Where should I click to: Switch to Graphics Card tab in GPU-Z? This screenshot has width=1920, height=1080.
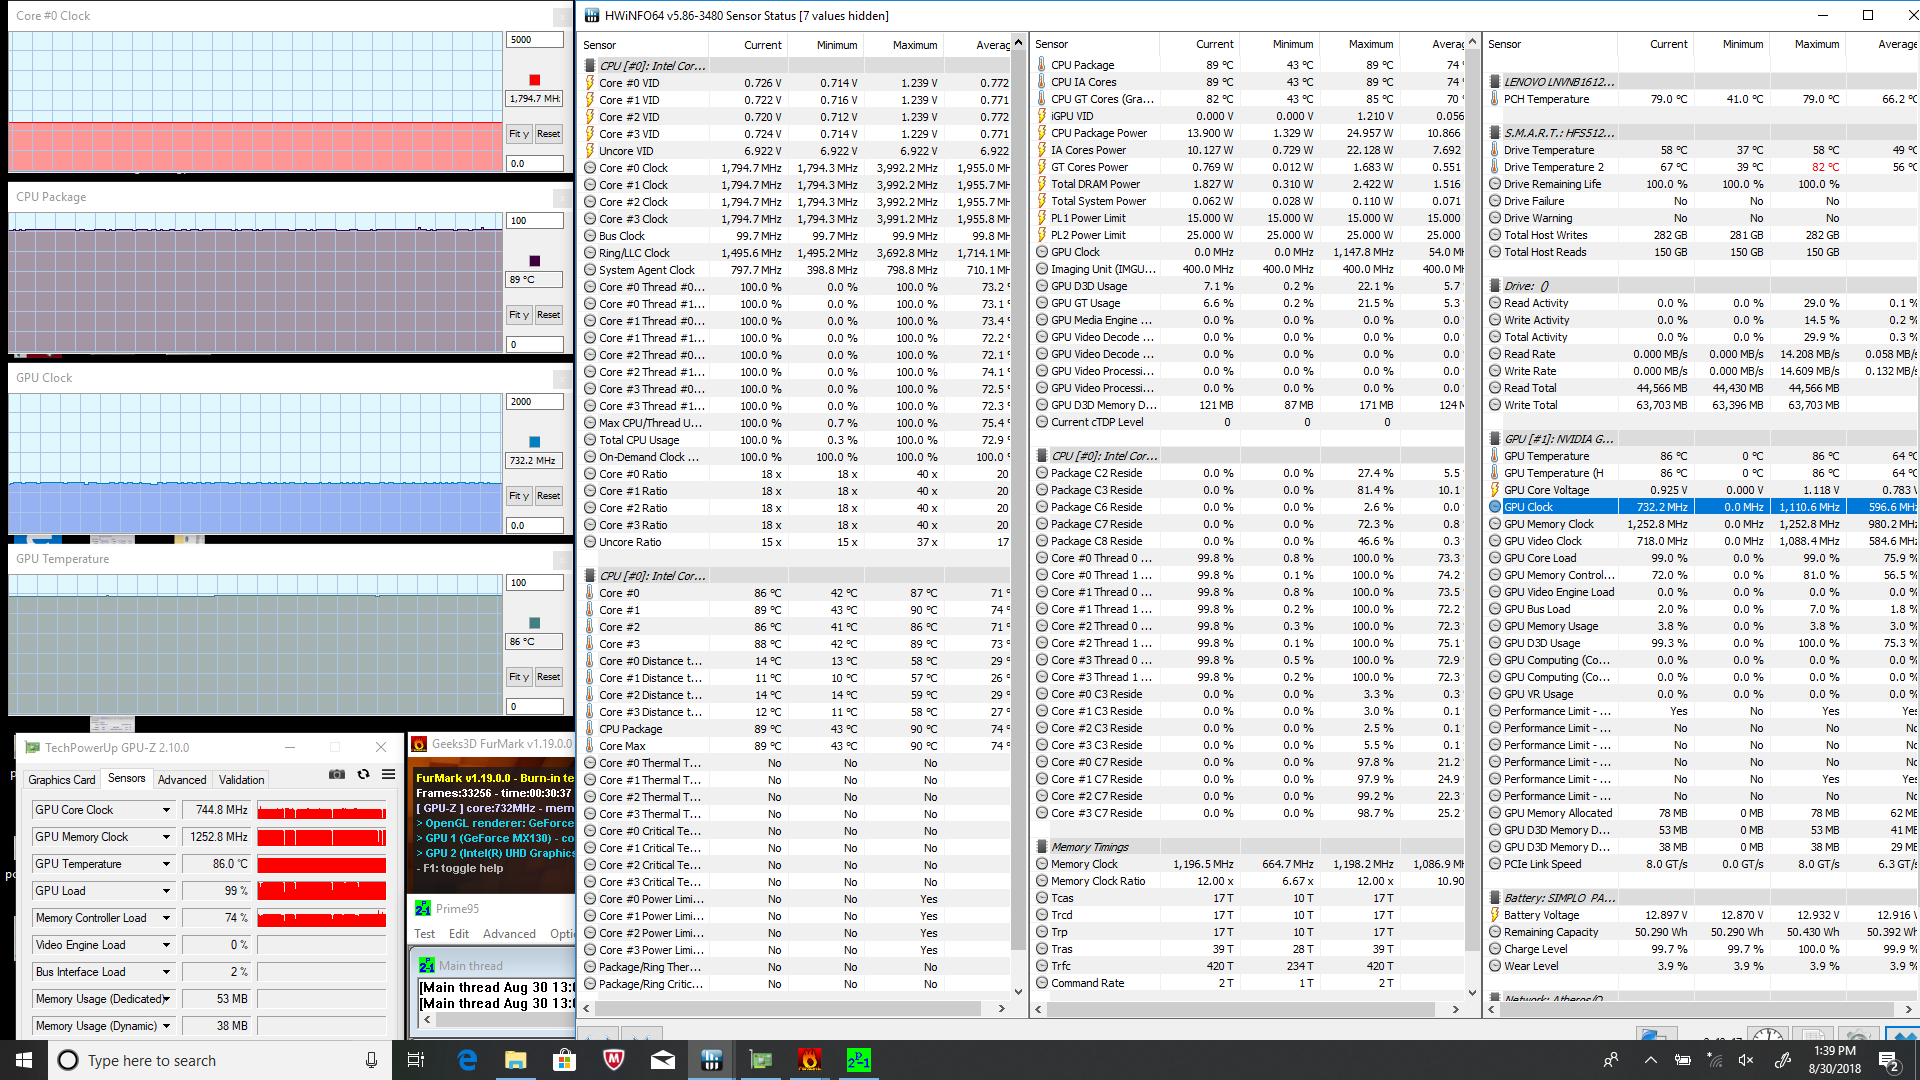(62, 780)
